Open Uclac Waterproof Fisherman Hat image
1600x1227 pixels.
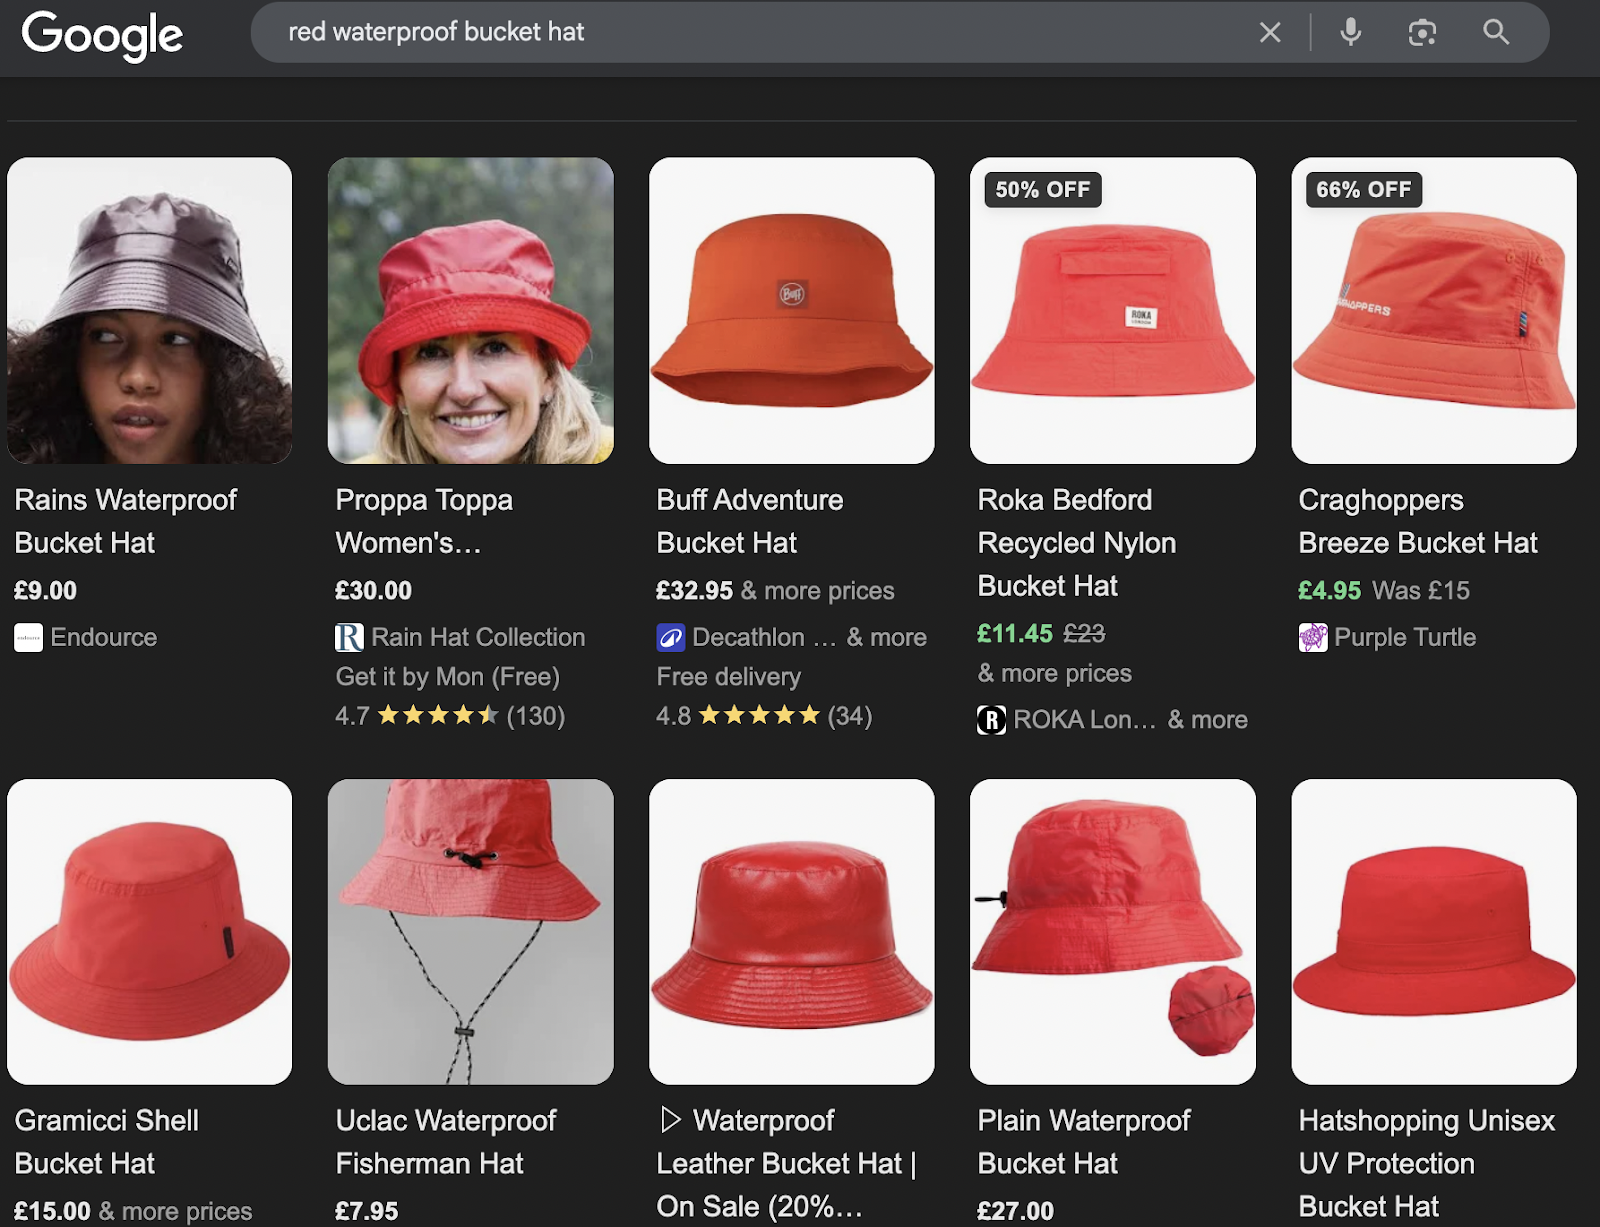[471, 932]
